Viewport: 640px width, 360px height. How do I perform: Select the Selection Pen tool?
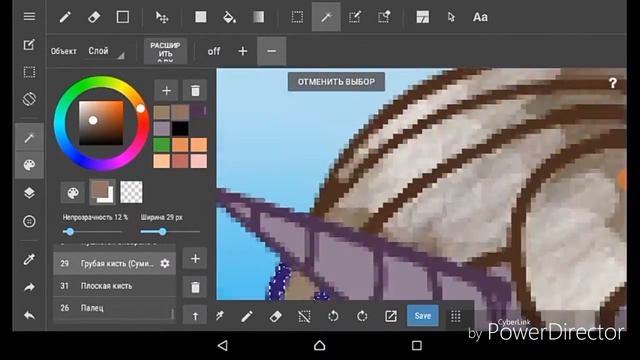[x=355, y=17]
